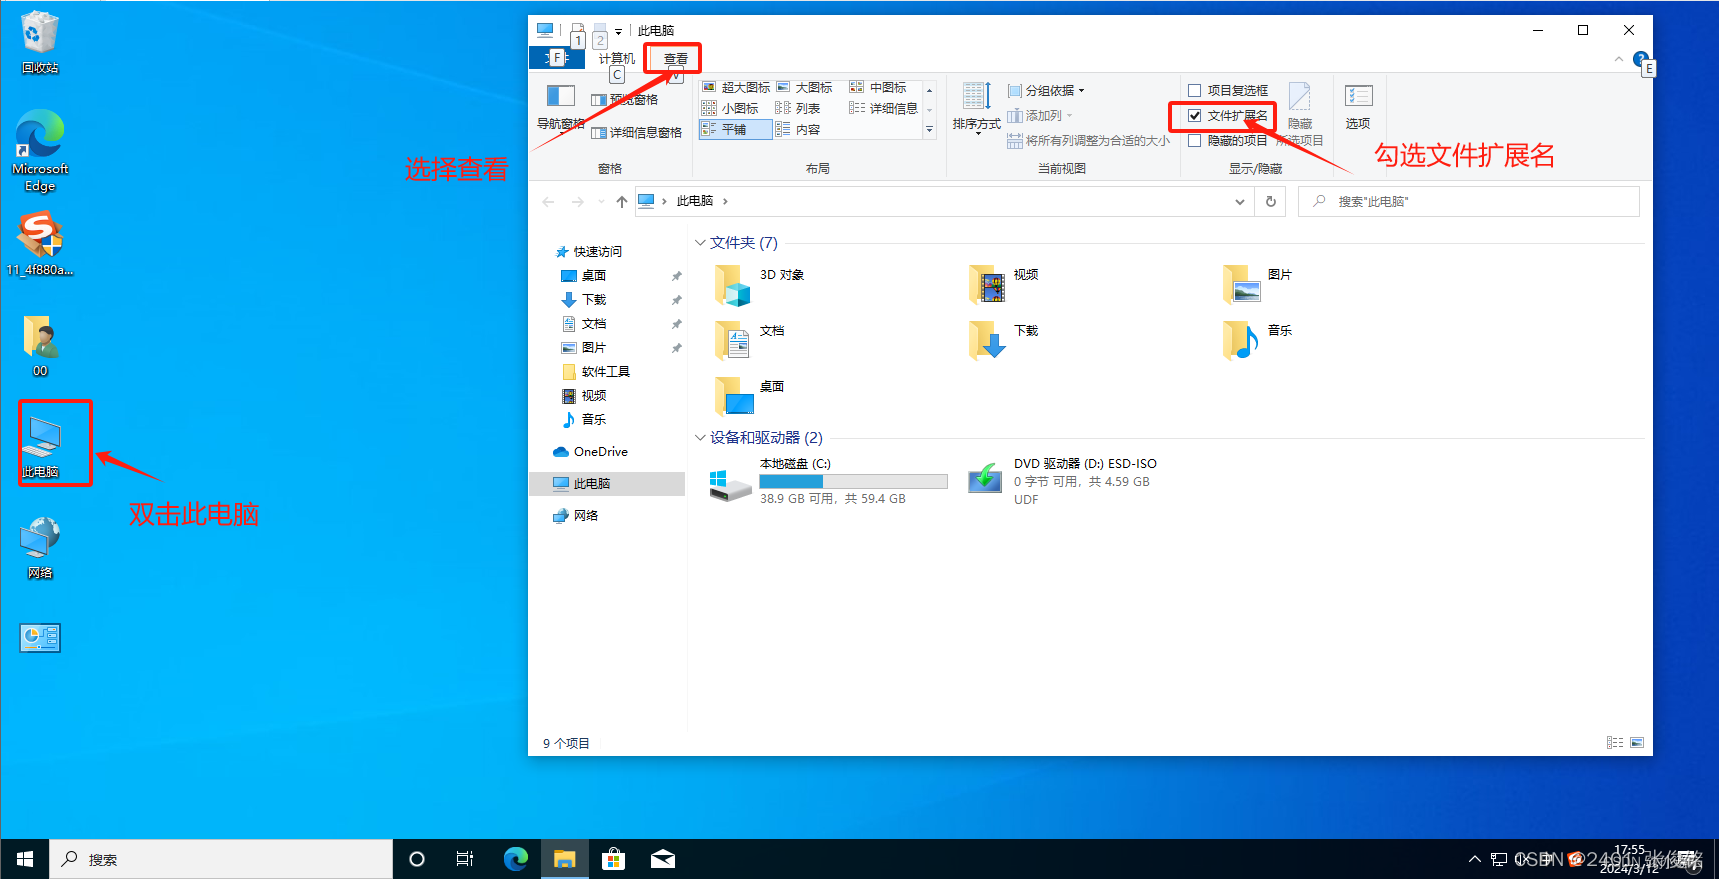Click the taskbar 搜索 search box
Viewport: 1719px width, 879px height.
221,859
